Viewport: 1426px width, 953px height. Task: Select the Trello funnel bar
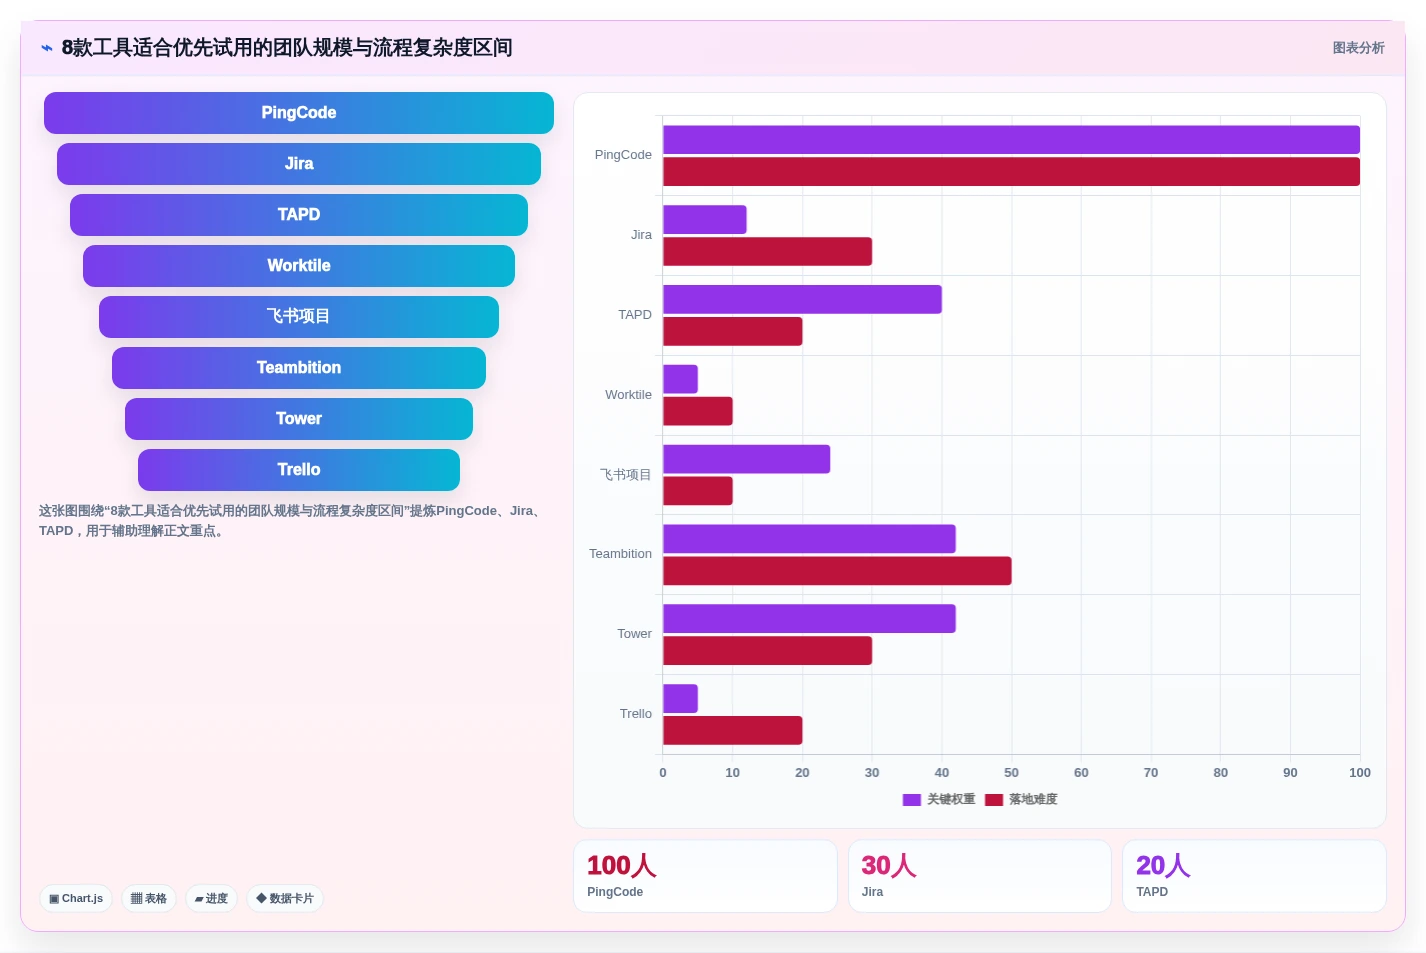click(299, 470)
